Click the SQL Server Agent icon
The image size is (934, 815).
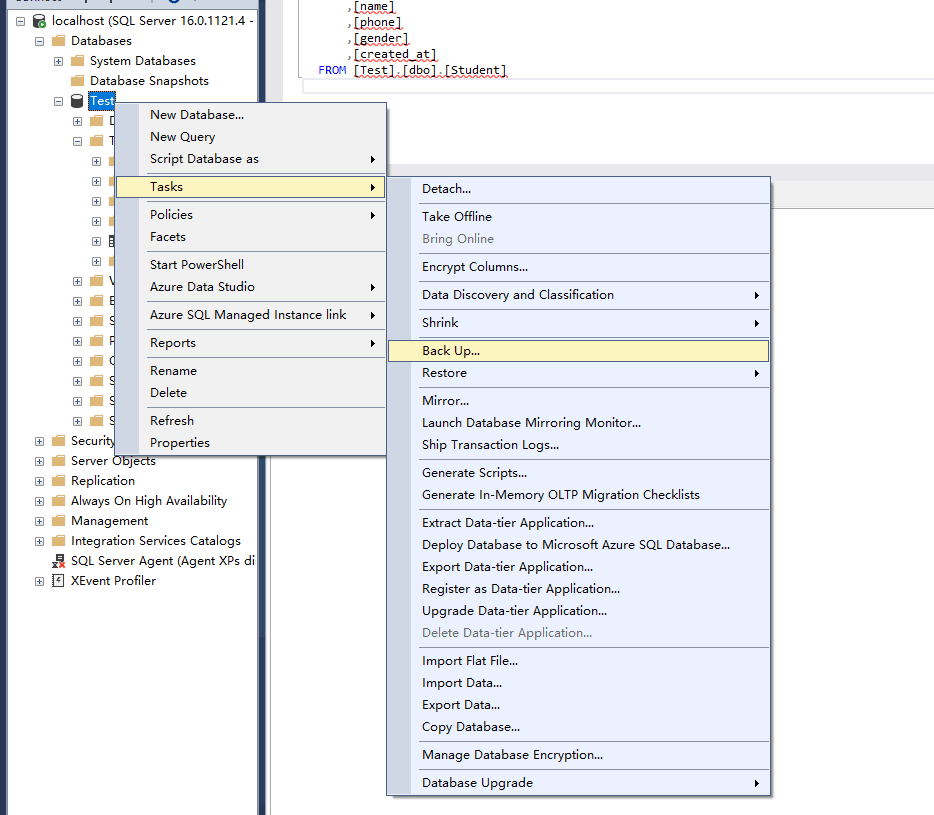tap(58, 561)
